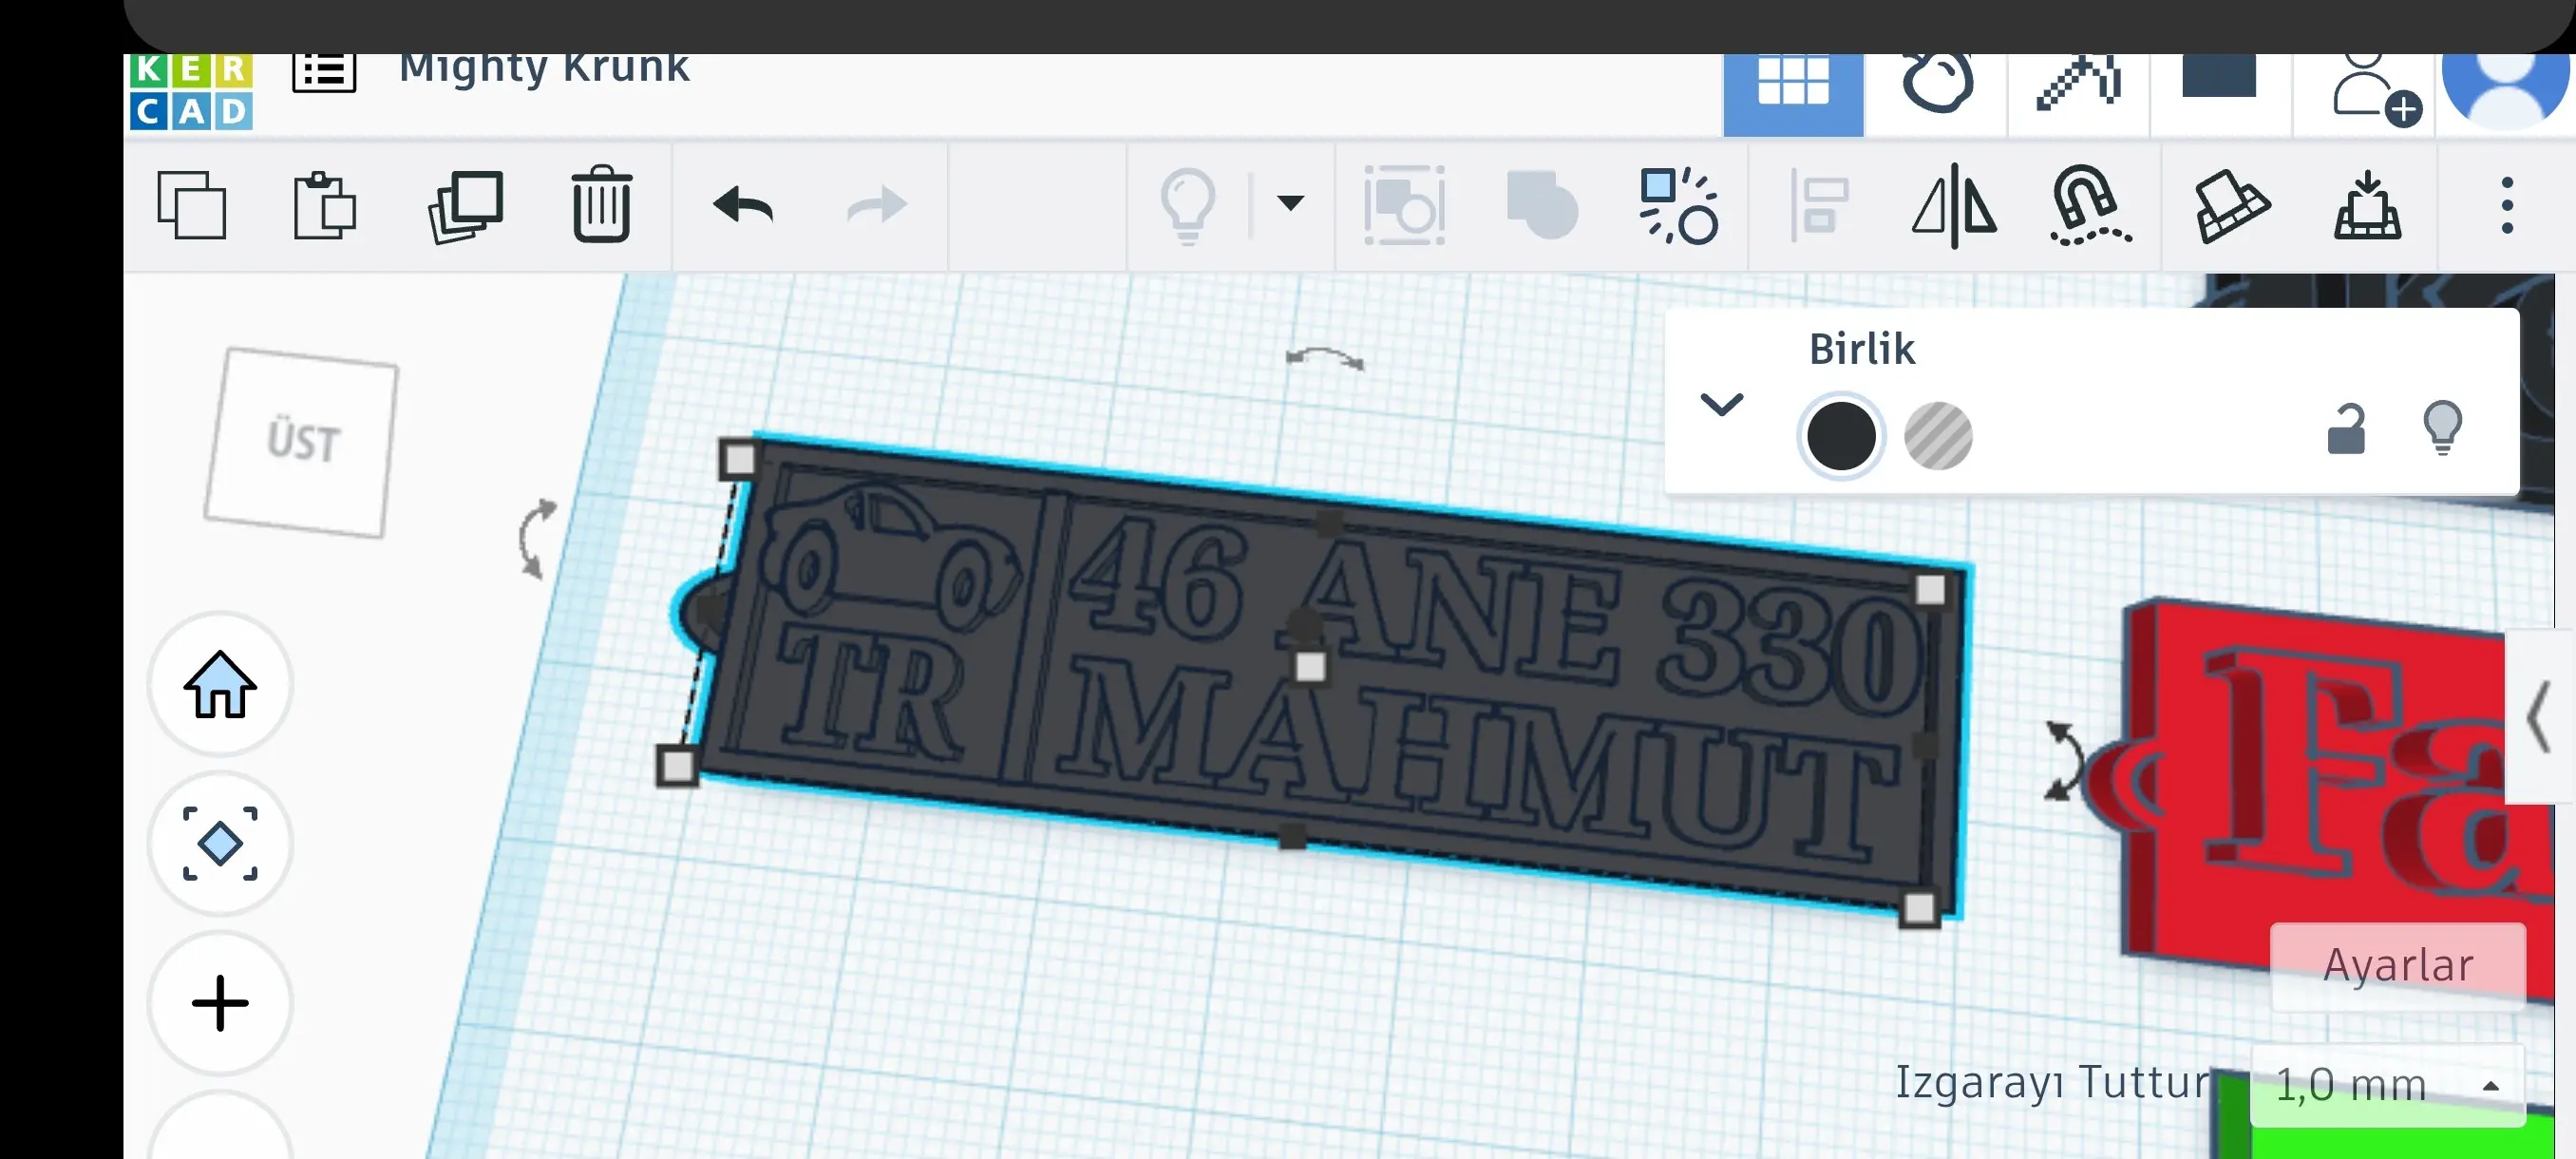The height and width of the screenshot is (1159, 2576).
Task: Click the Izgarayı Tuttur label
Action: 2053,1083
